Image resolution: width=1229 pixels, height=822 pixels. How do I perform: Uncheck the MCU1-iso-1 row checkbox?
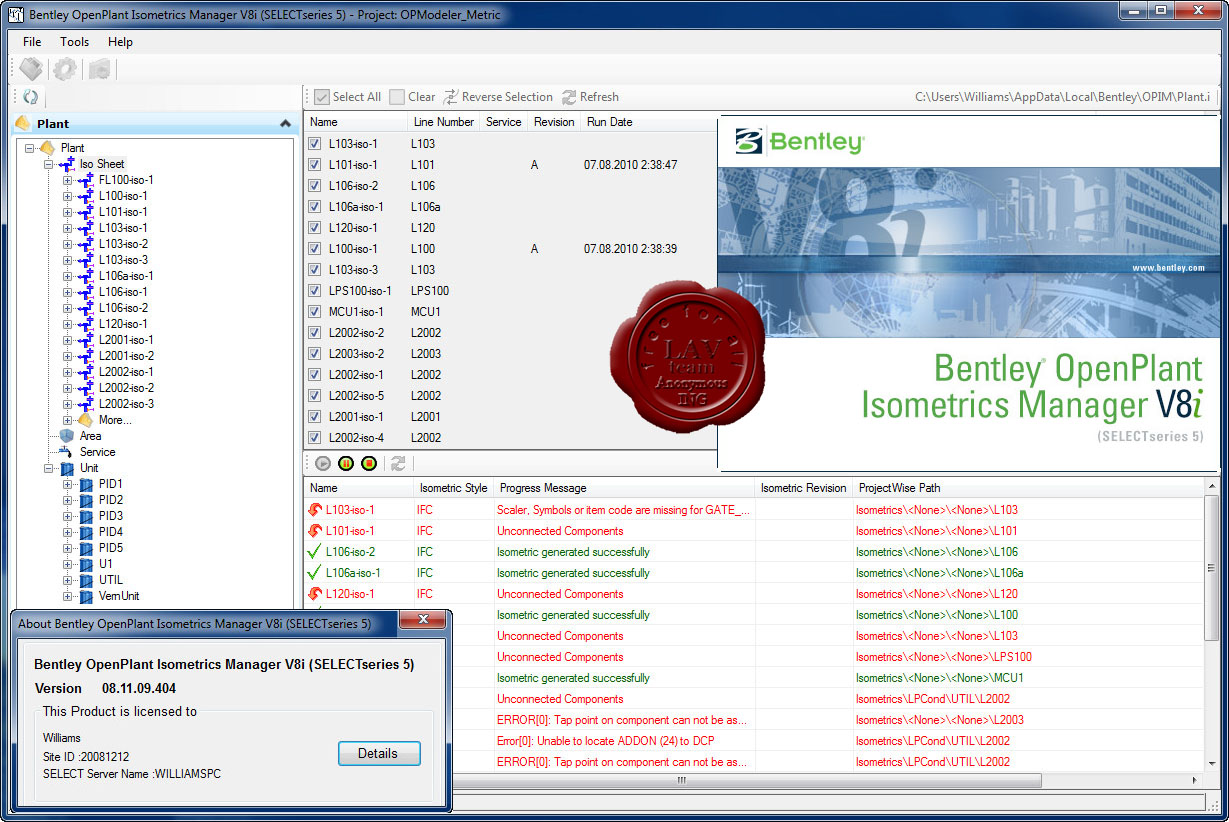(x=315, y=312)
